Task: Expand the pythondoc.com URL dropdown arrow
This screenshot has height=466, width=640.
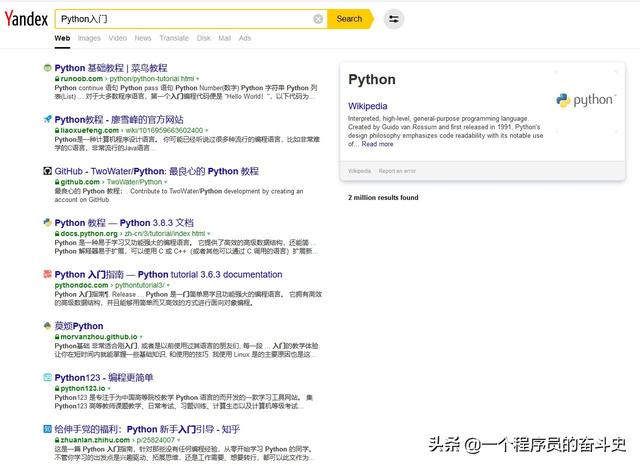Action: 168,285
